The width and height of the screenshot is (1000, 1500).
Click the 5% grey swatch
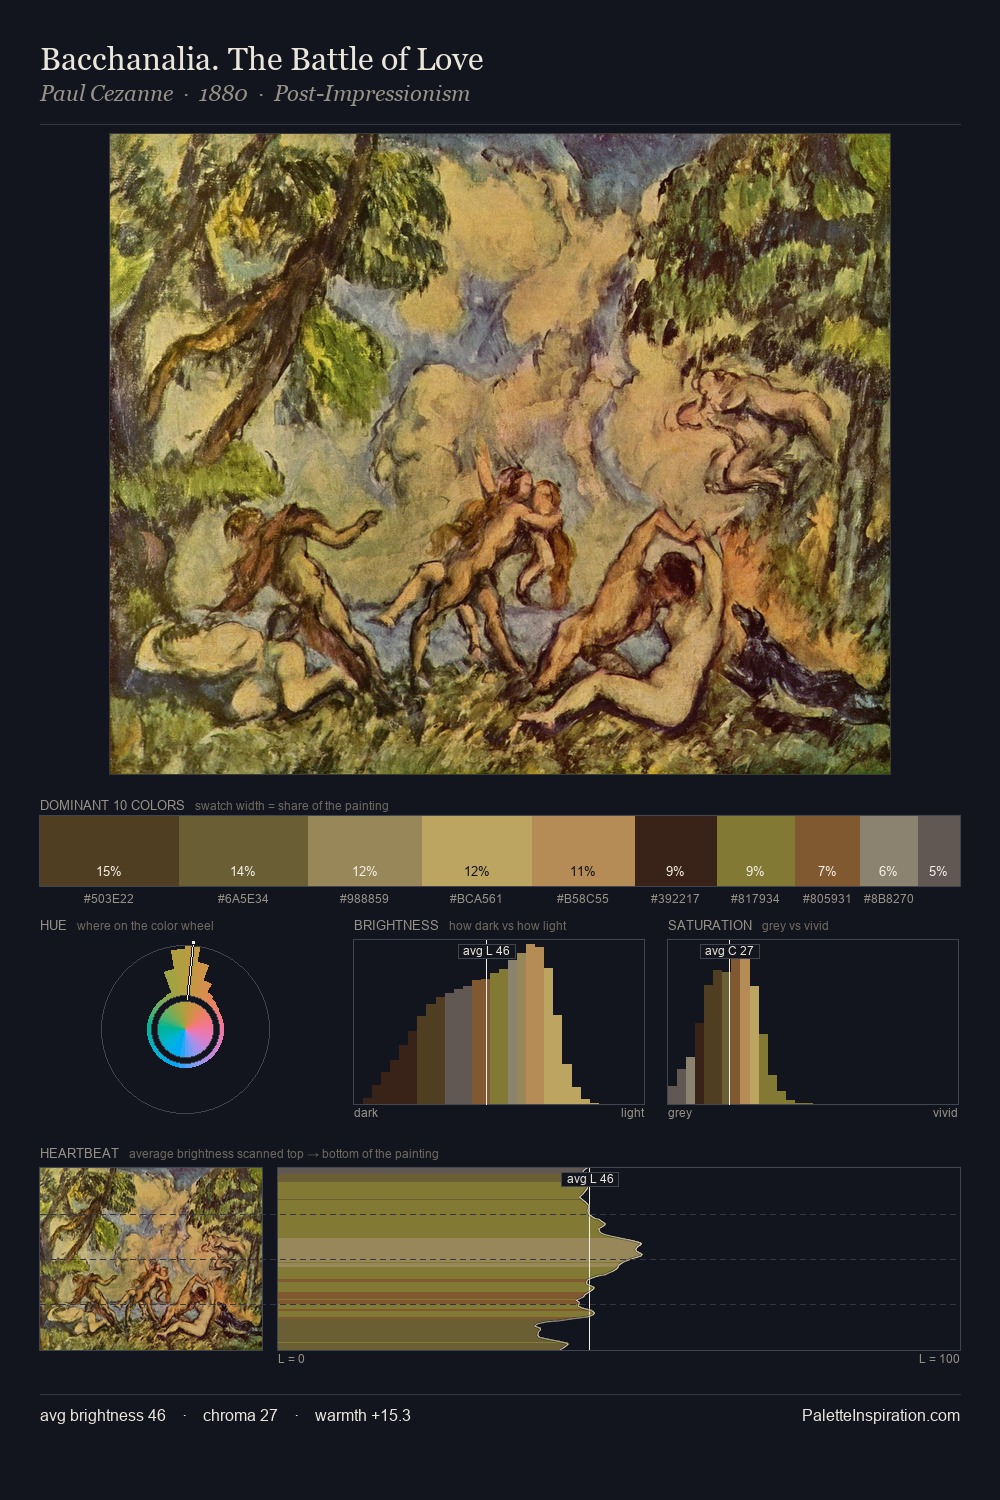[939, 851]
